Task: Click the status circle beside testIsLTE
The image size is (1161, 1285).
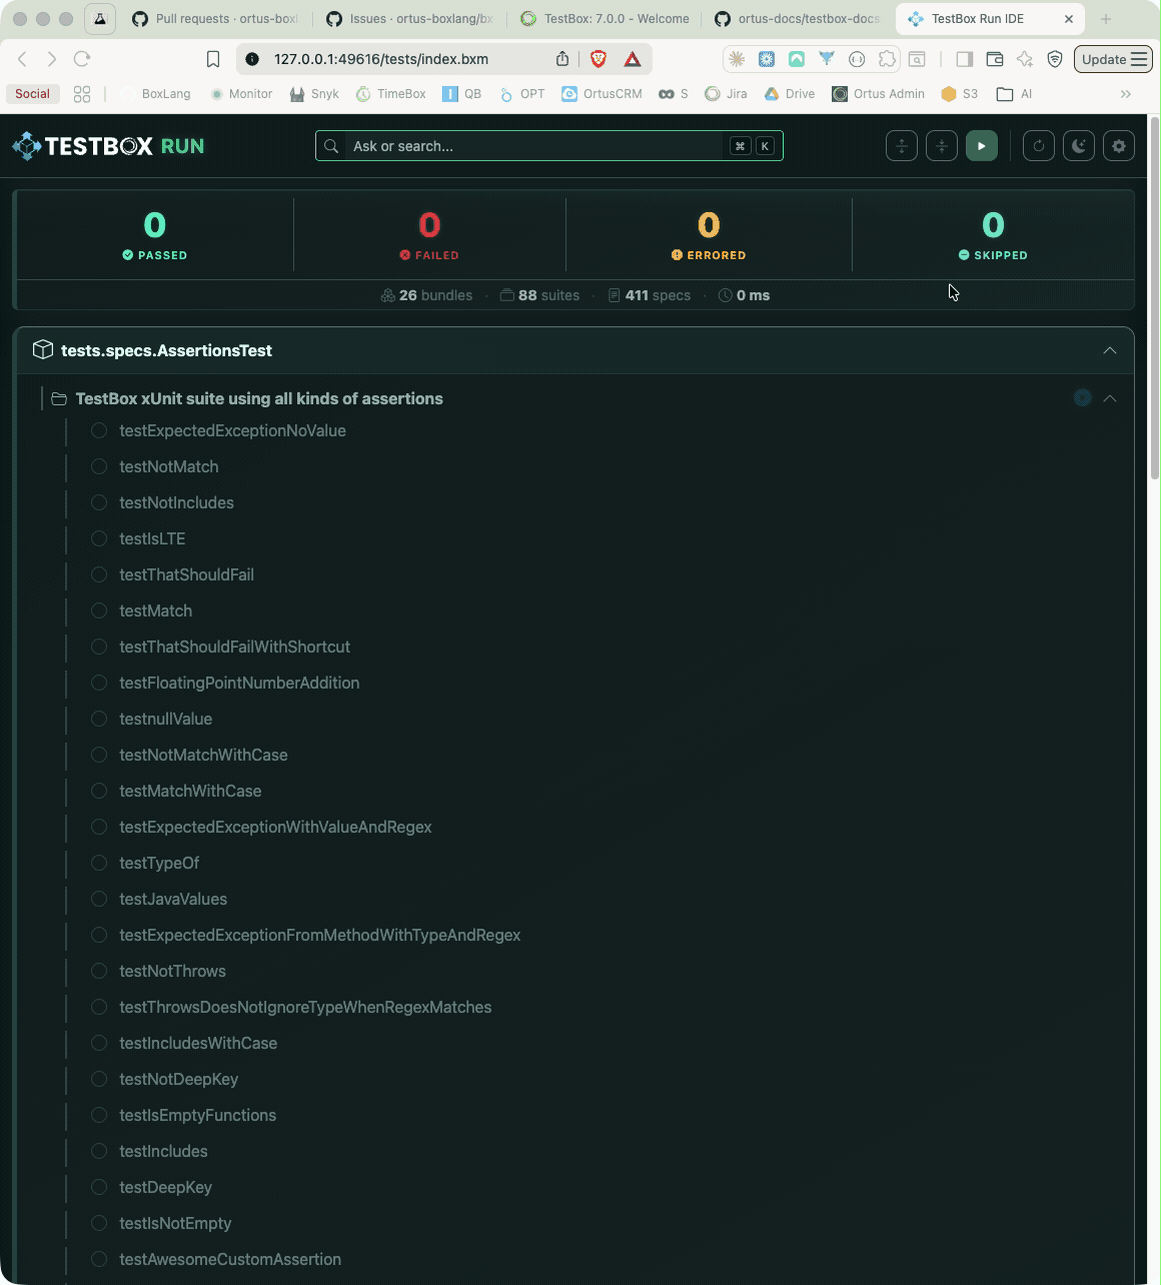Action: pos(99,539)
